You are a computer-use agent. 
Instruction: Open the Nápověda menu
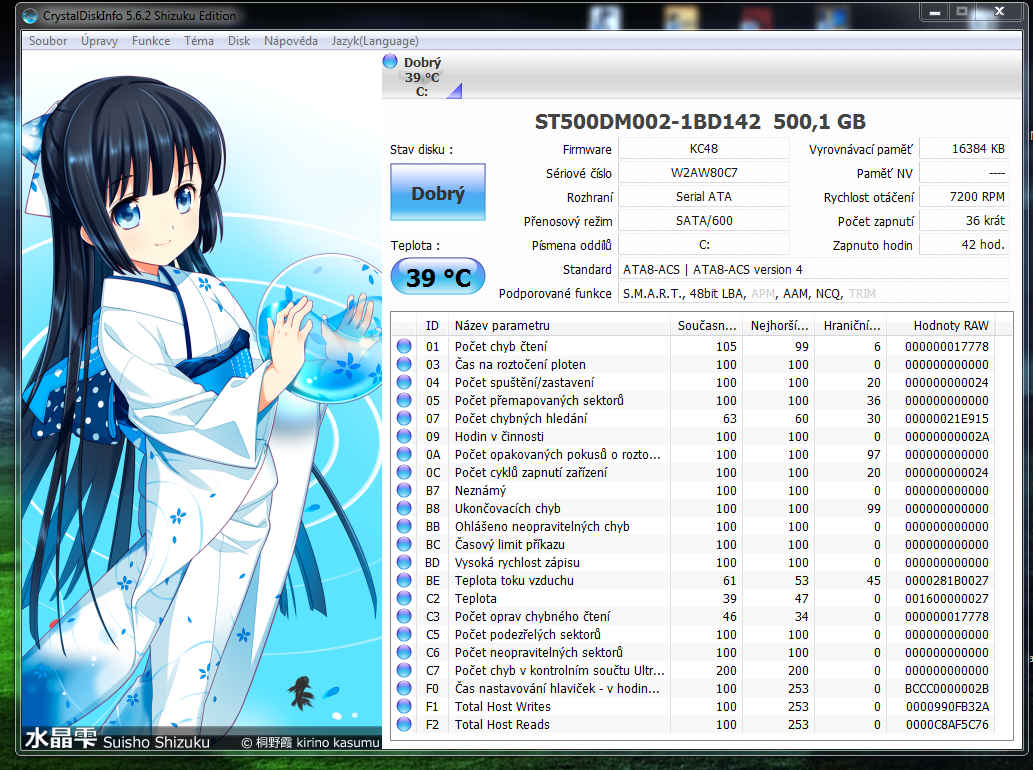pos(291,41)
